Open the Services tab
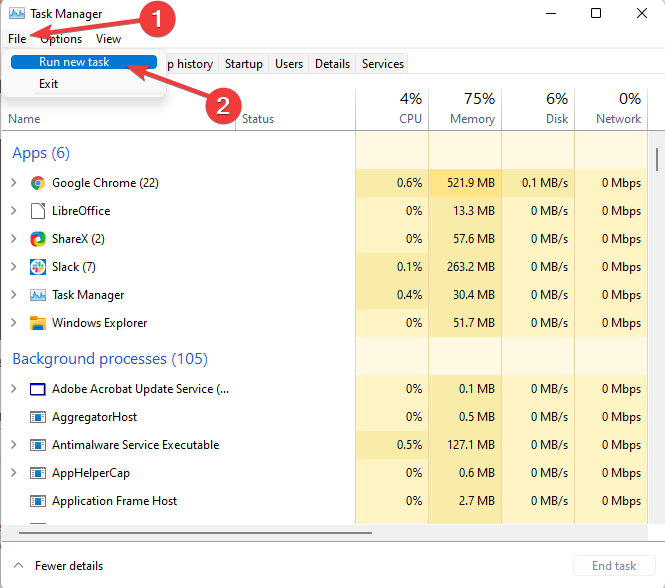 click(x=383, y=64)
